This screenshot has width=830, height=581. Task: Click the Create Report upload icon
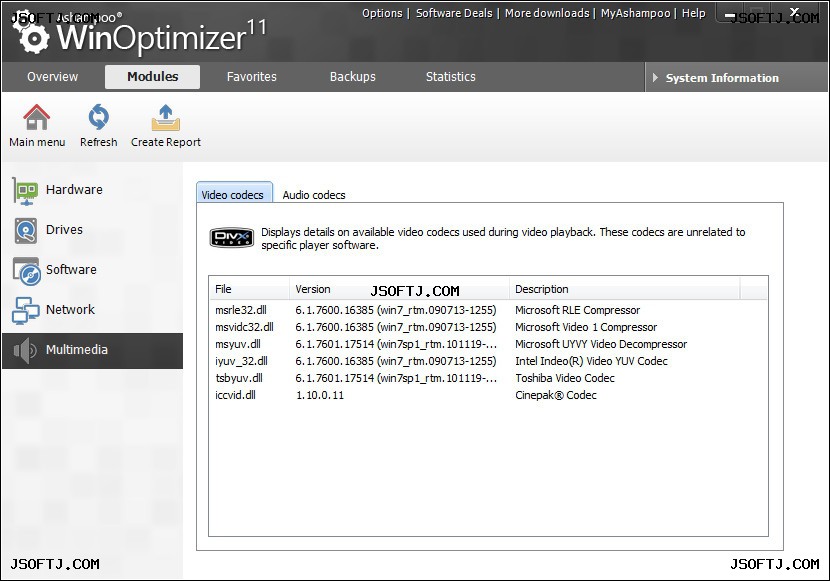point(166,117)
